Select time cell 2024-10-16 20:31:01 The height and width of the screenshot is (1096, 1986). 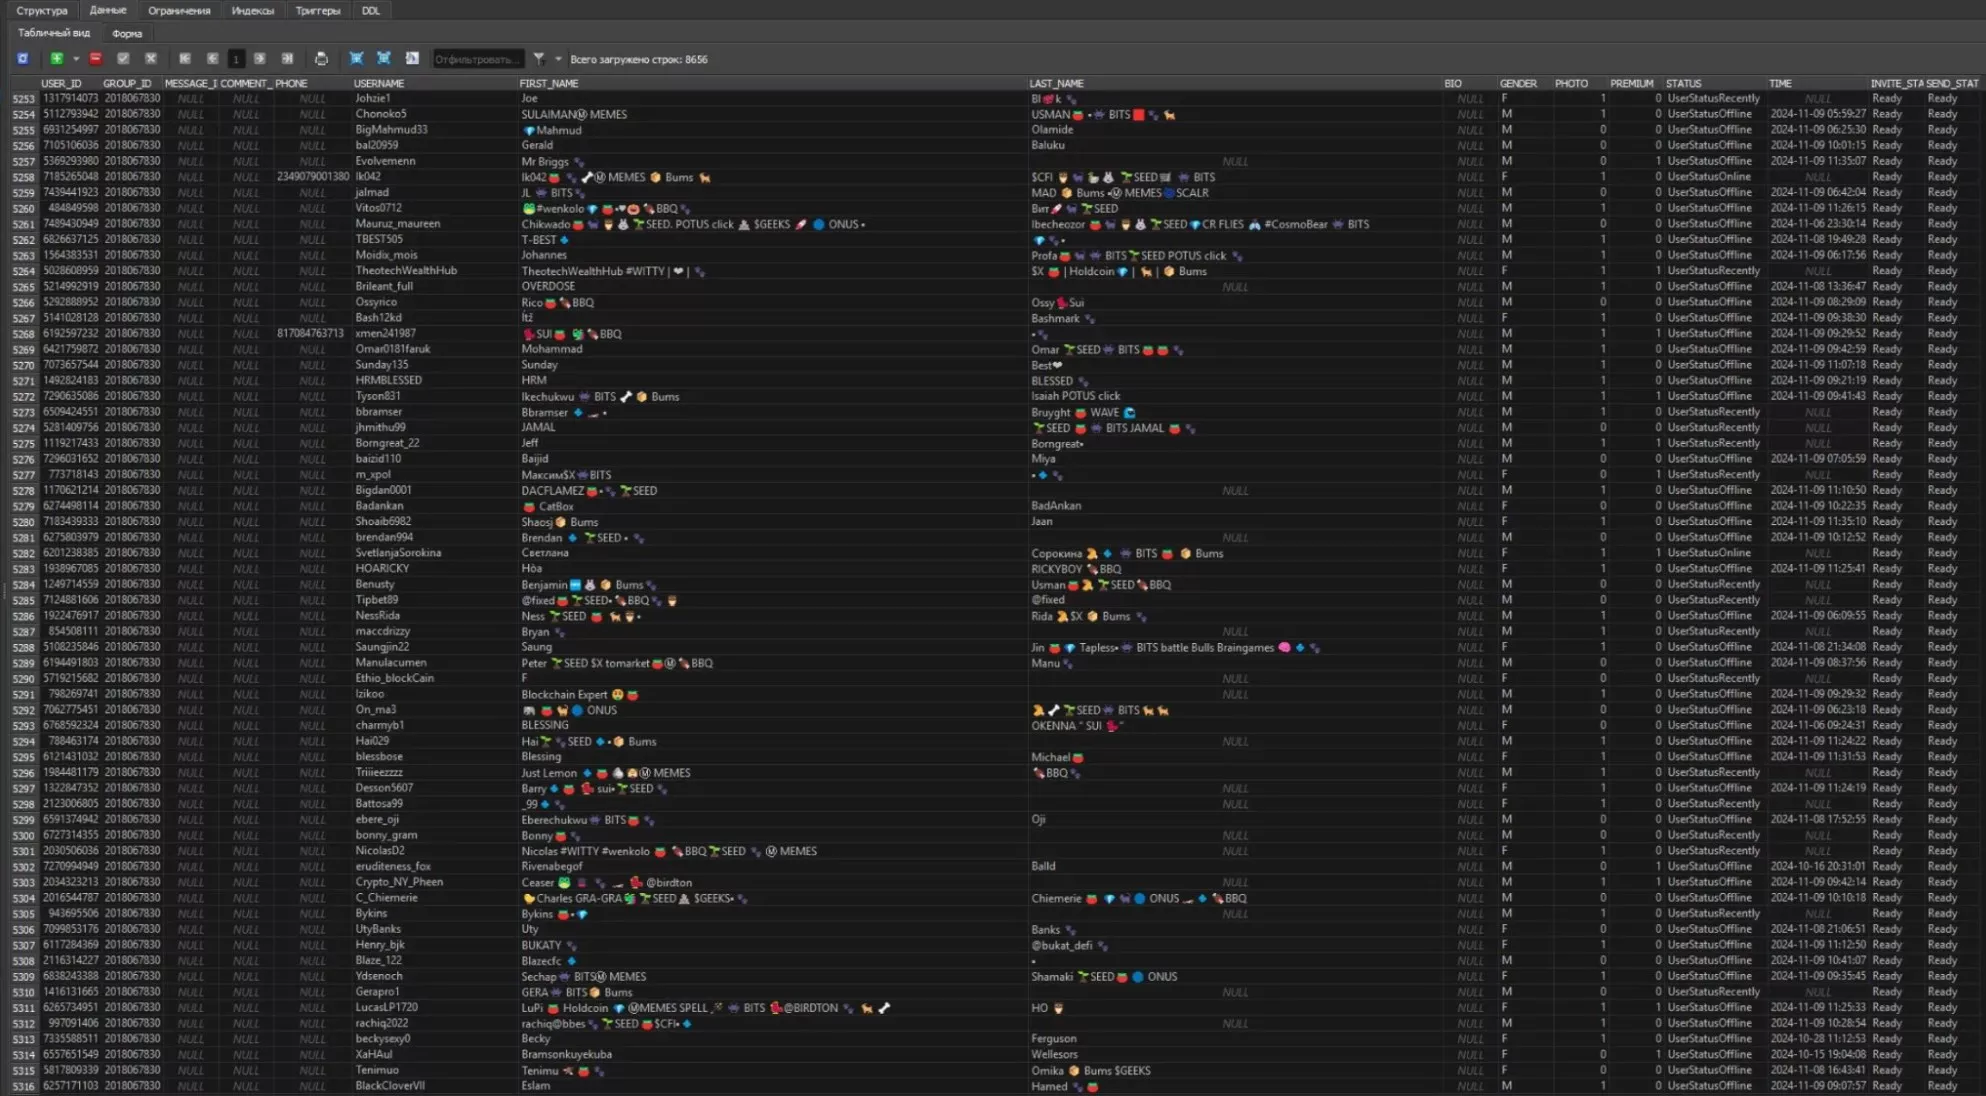[x=1817, y=867]
